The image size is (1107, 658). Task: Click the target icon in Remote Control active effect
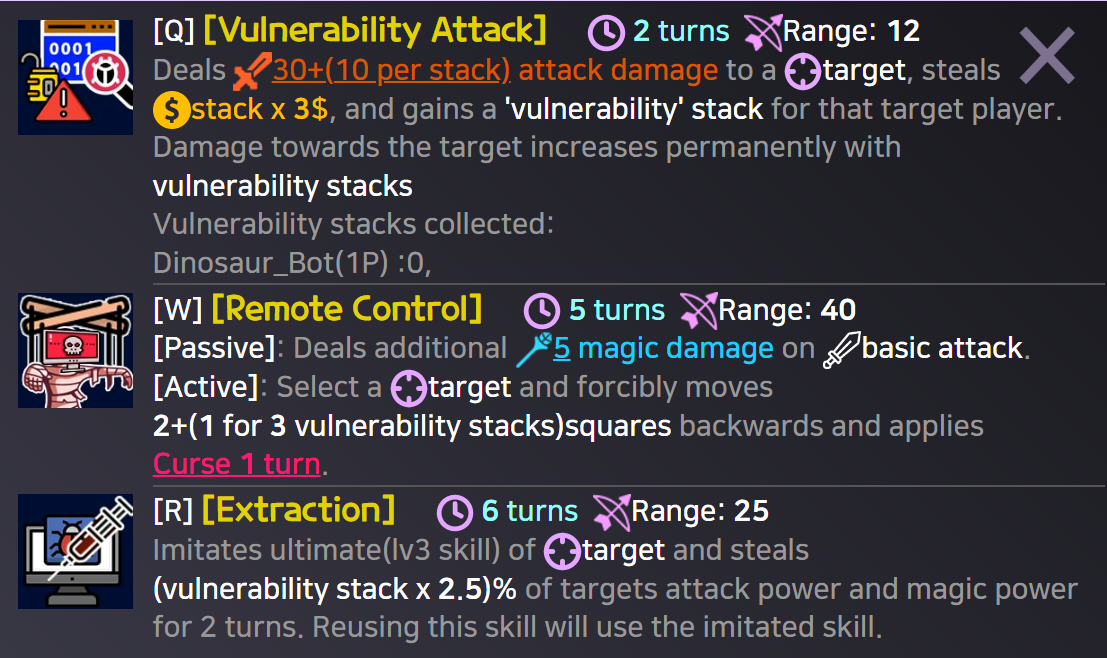pos(408,387)
